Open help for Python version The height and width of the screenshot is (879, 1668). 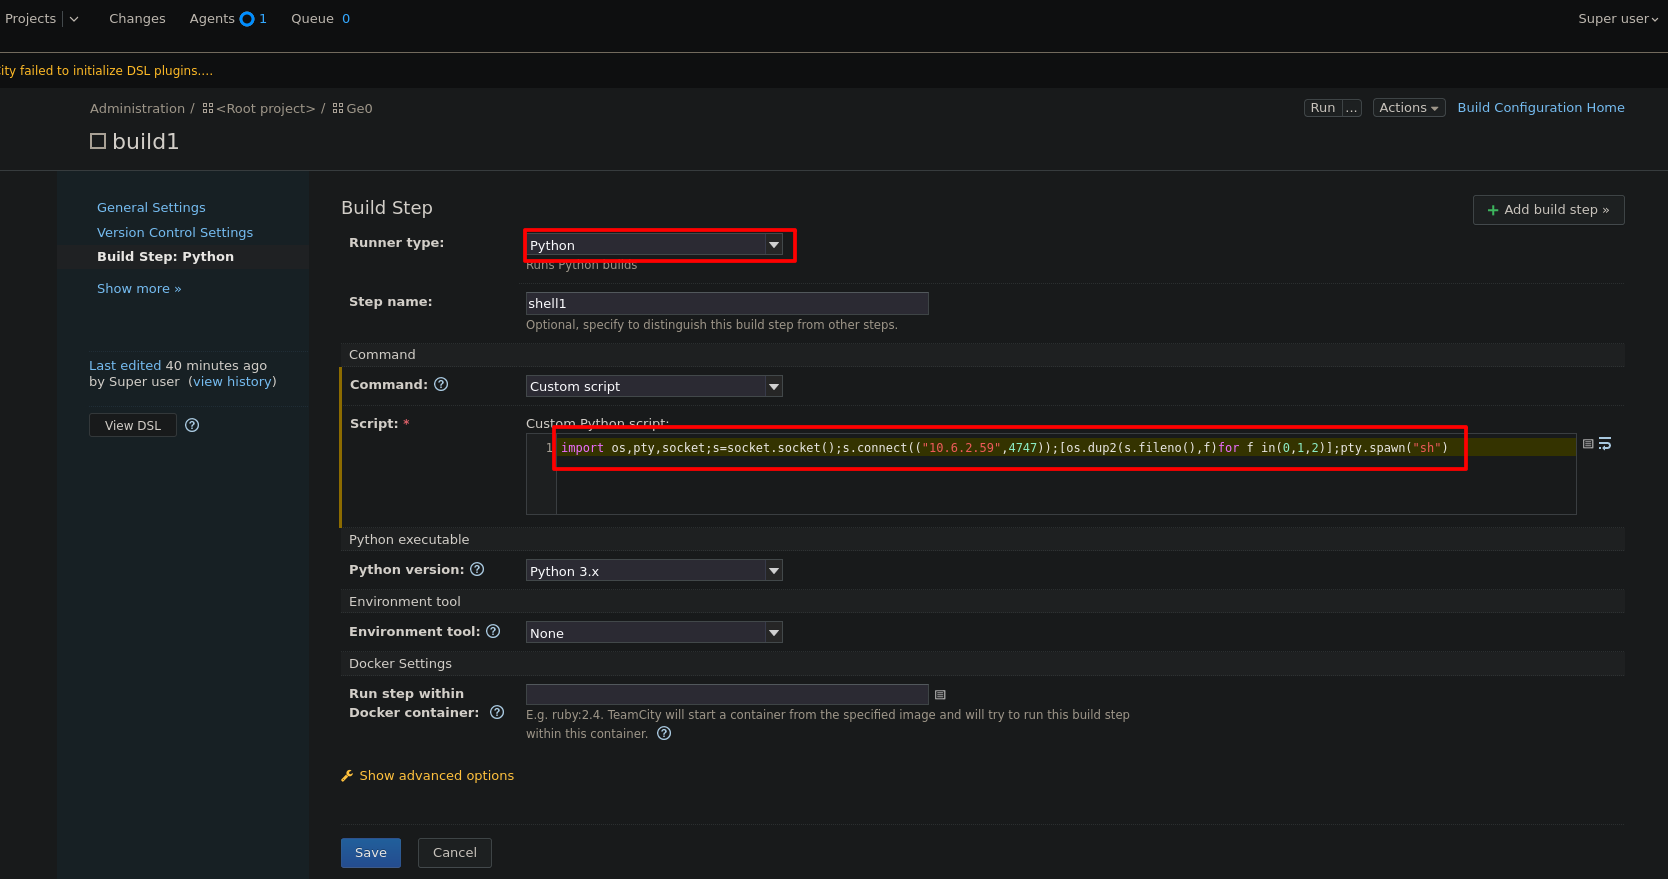click(x=477, y=569)
